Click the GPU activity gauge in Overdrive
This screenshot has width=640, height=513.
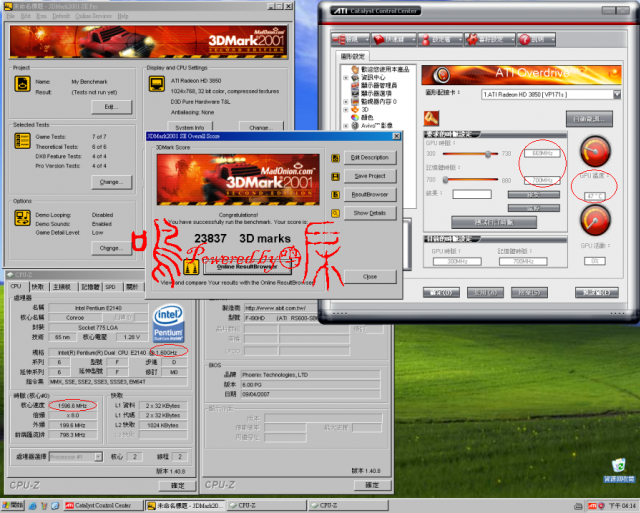tap(595, 220)
